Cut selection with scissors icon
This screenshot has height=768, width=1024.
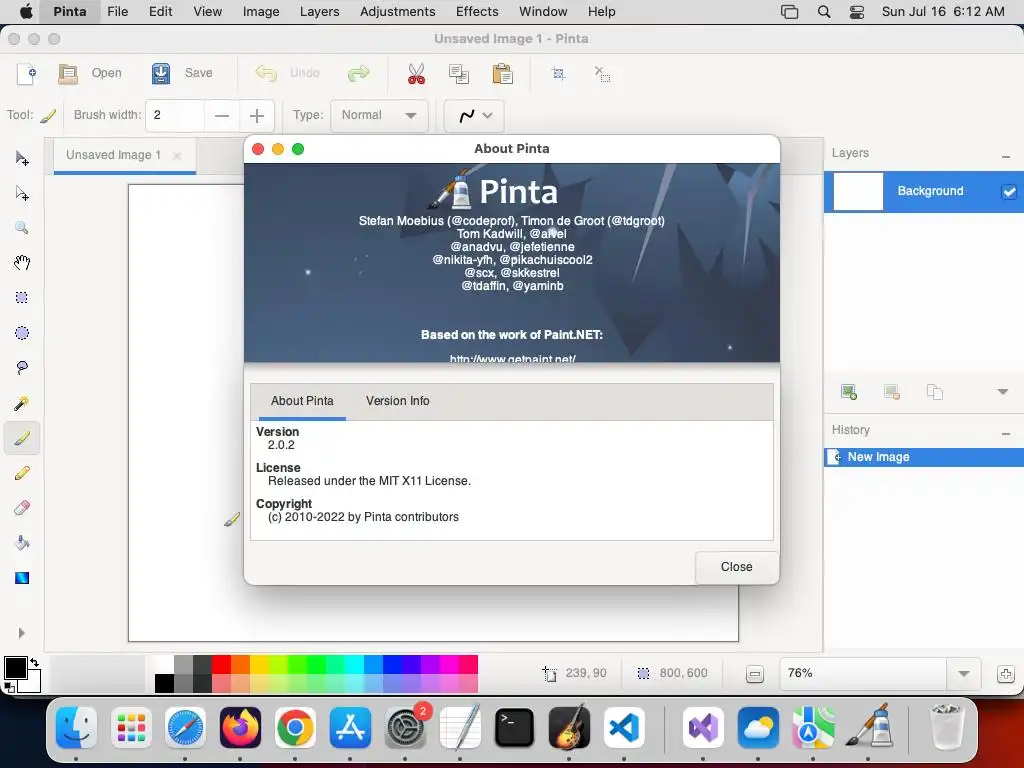coord(416,74)
